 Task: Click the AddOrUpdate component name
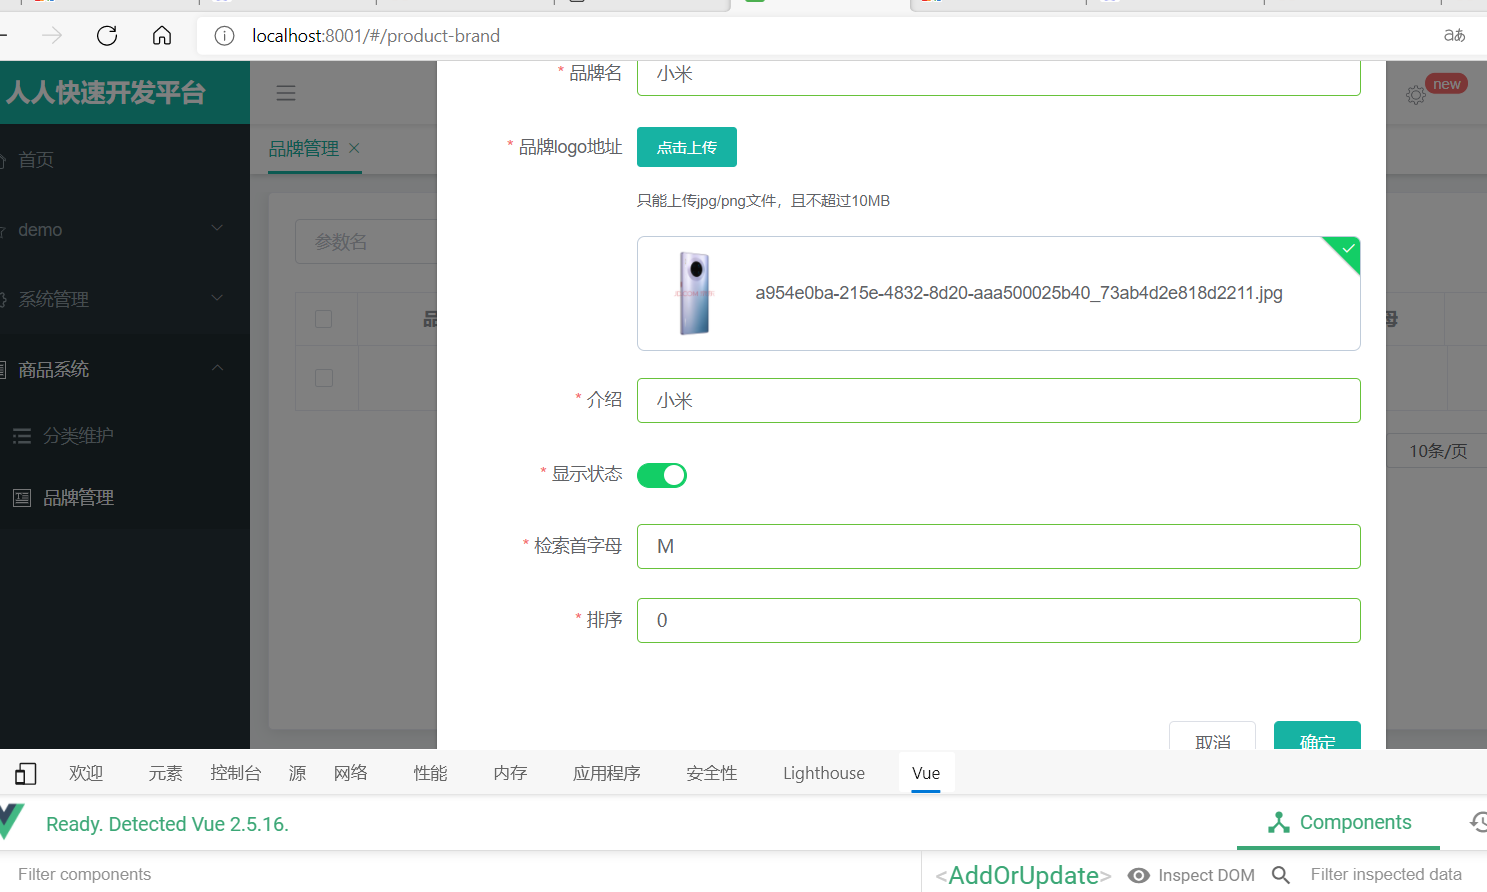click(1023, 875)
